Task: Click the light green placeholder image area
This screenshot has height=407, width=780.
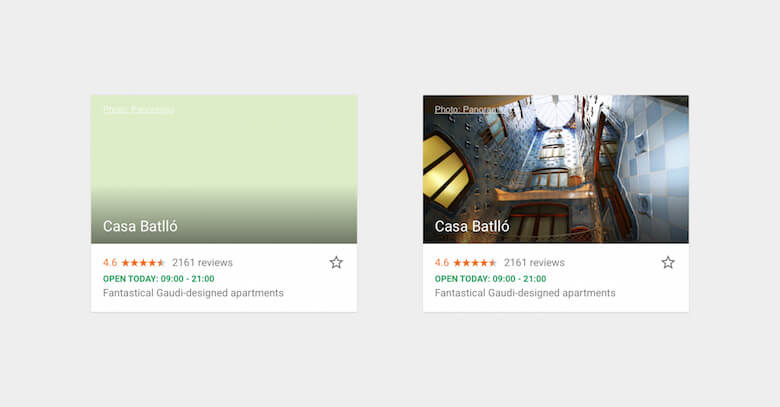Action: pyautogui.click(x=224, y=169)
